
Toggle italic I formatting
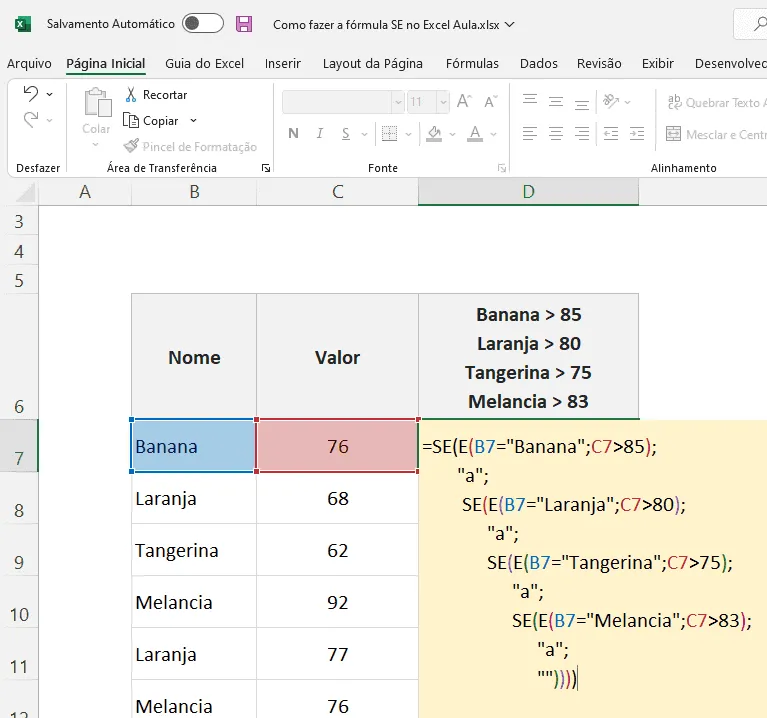click(x=319, y=133)
